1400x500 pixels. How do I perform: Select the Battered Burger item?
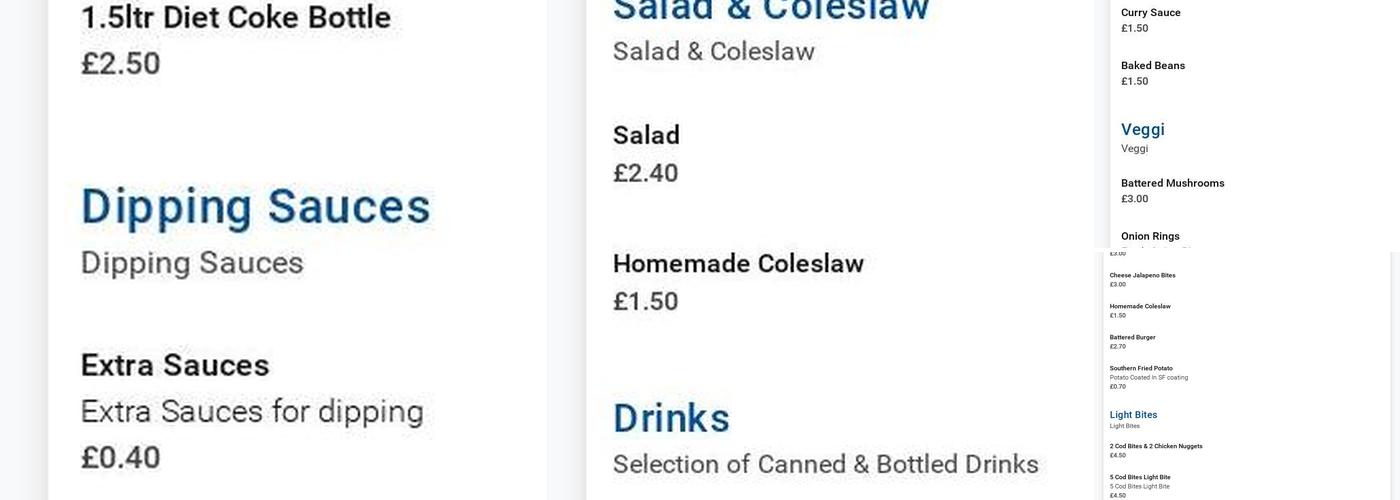[x=1132, y=337]
